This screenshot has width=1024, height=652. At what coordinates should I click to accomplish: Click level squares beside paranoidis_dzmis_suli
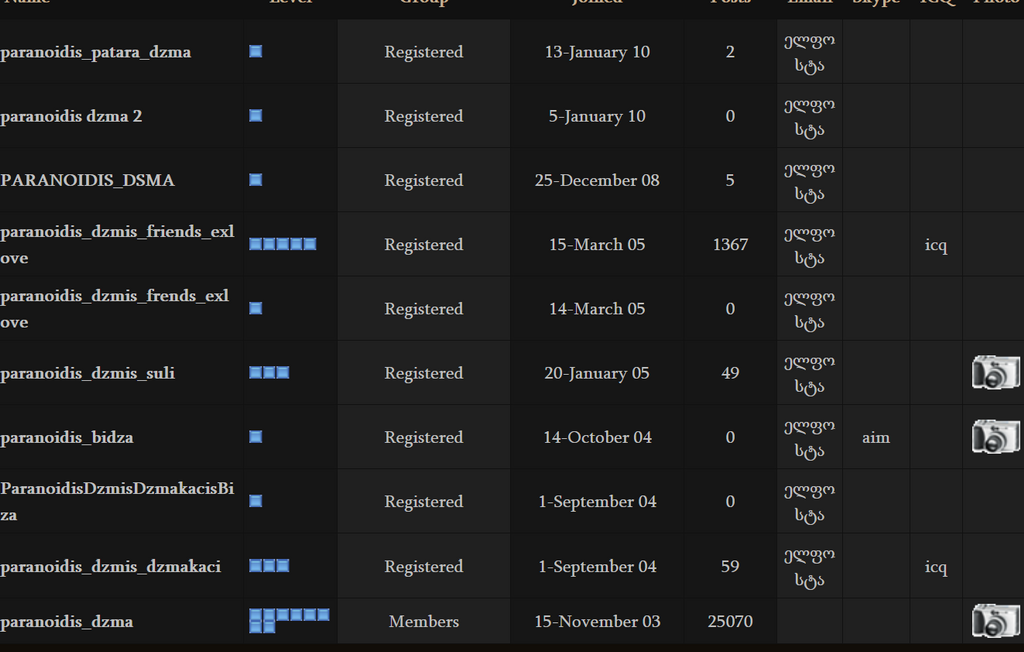pyautogui.click(x=269, y=373)
